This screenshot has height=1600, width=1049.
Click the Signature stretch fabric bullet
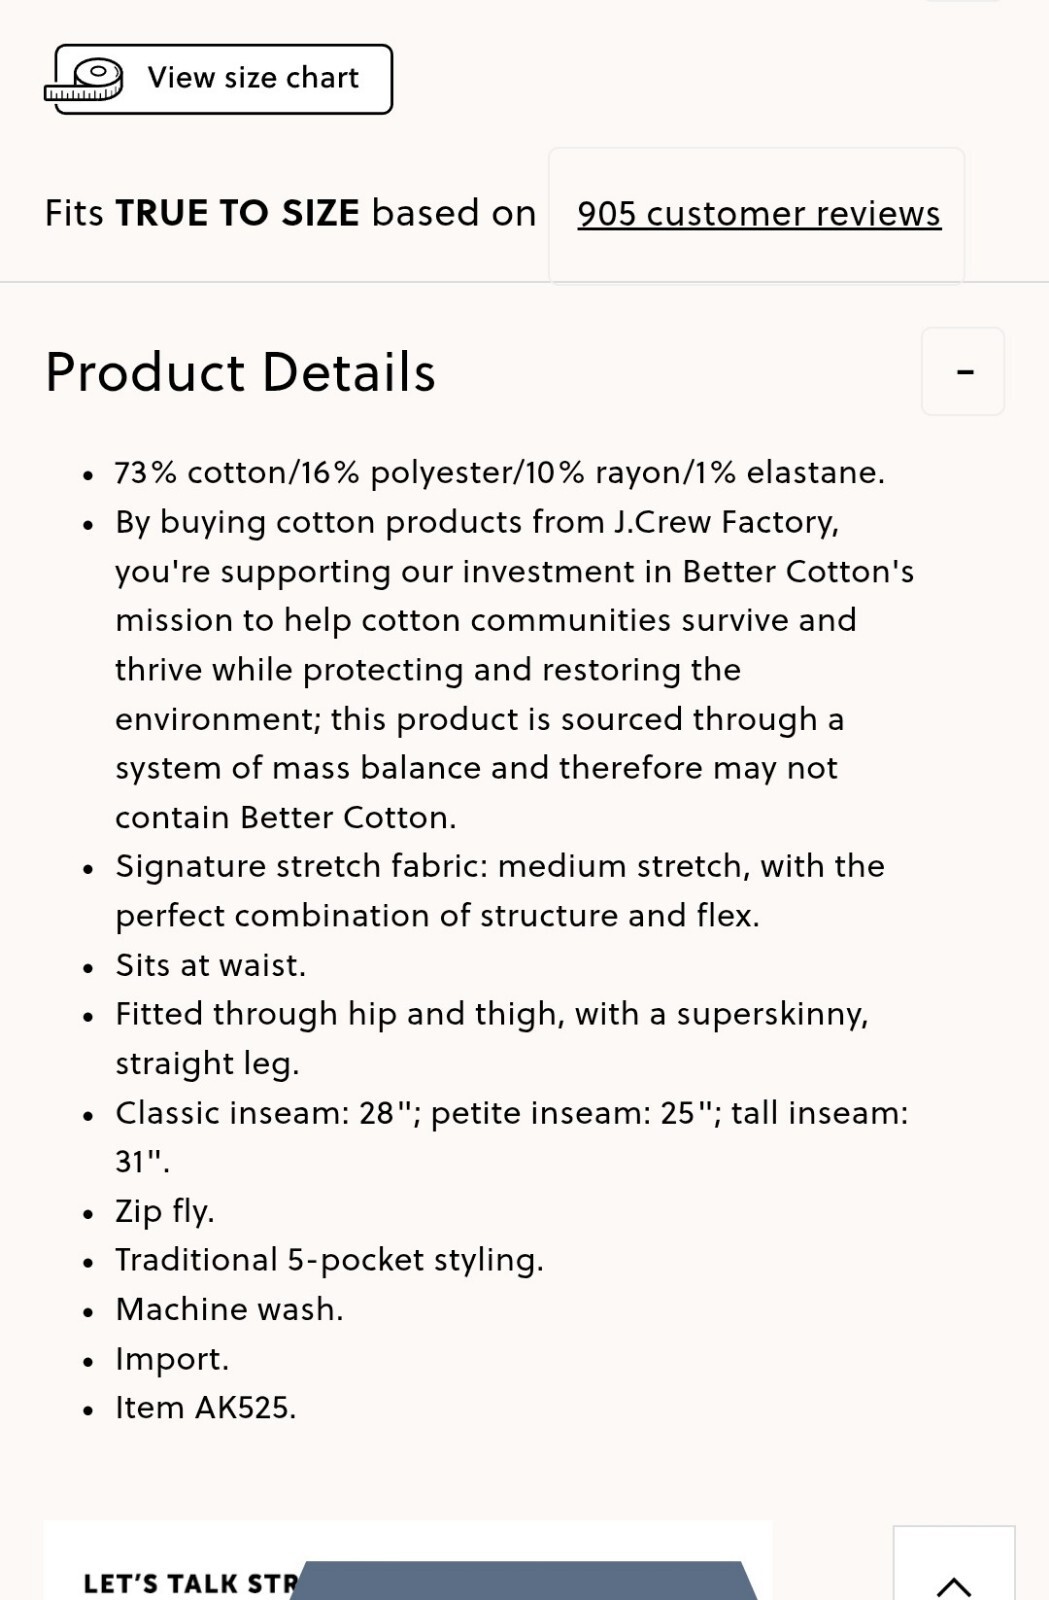point(500,891)
